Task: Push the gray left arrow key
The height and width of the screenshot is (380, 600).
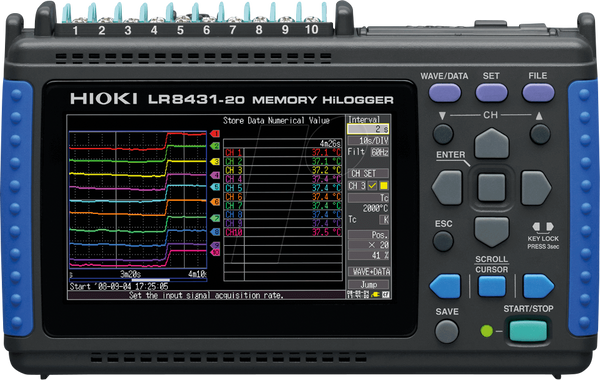Action: click(x=447, y=188)
